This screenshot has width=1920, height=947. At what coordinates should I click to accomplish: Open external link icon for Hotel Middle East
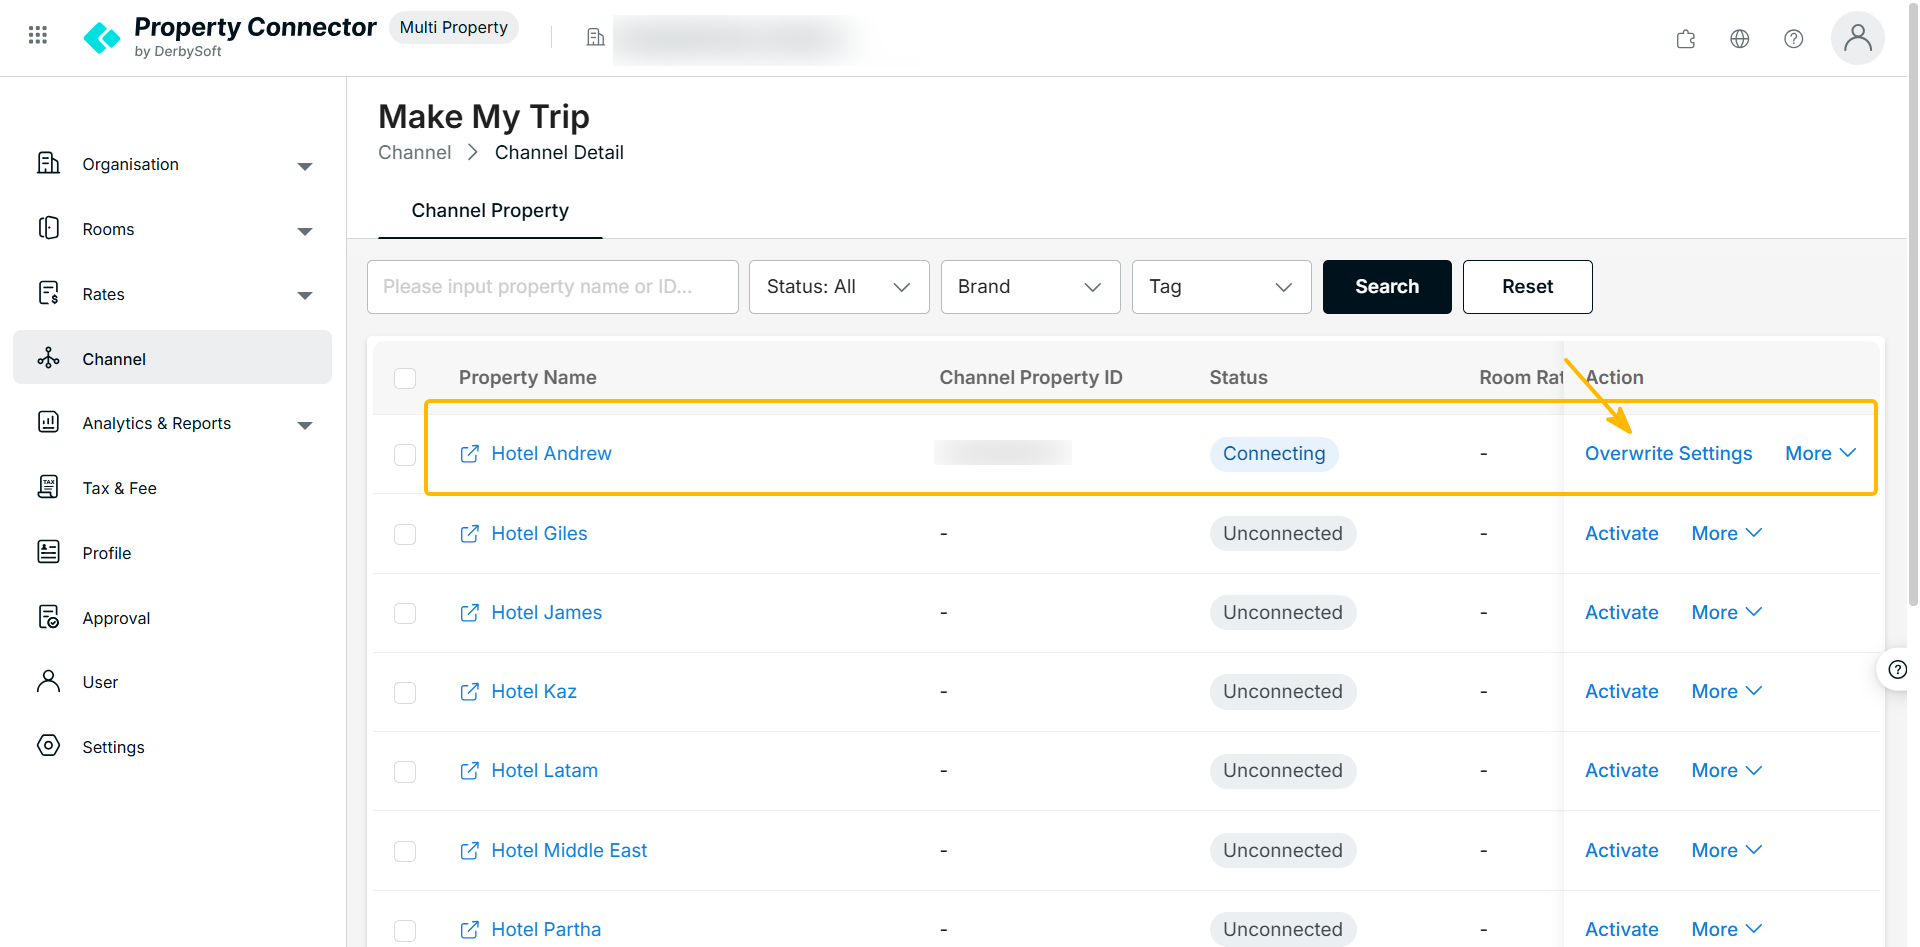pyautogui.click(x=469, y=851)
